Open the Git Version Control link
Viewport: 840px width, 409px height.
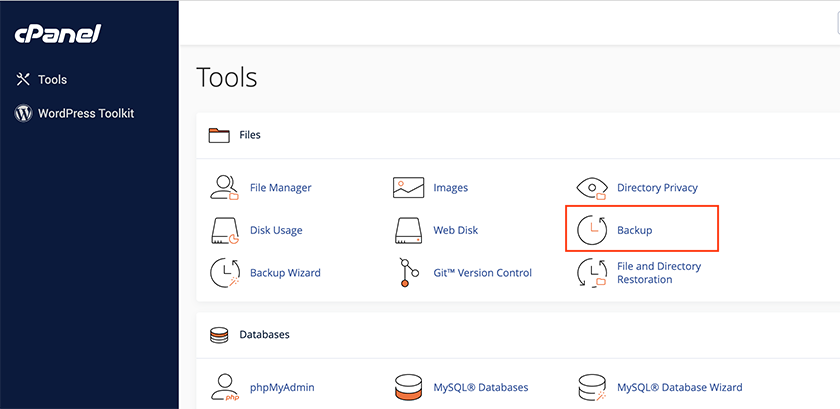click(483, 273)
